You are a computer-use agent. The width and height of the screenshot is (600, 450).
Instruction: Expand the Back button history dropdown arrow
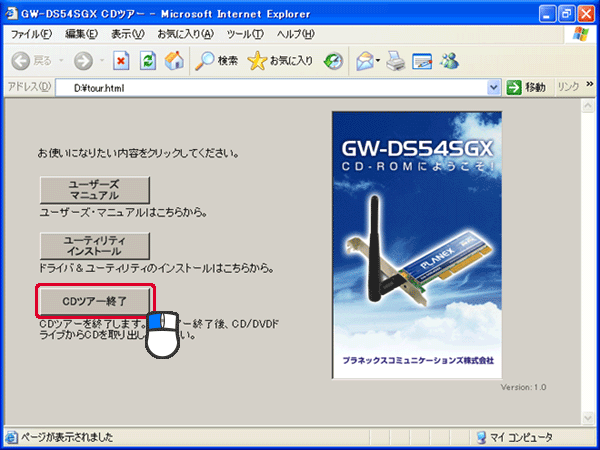pos(61,60)
